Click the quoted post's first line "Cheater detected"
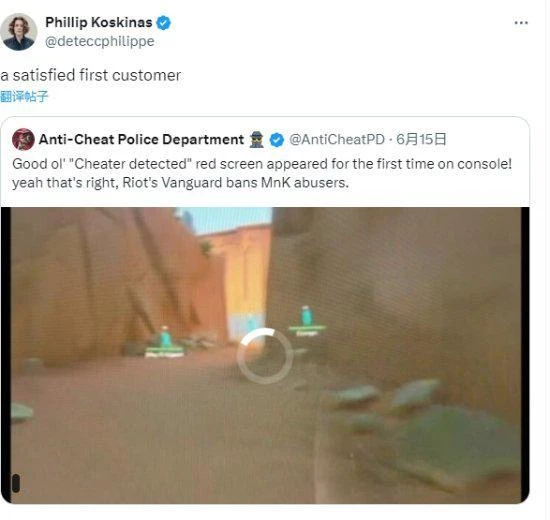The image size is (550, 520). (x=262, y=164)
